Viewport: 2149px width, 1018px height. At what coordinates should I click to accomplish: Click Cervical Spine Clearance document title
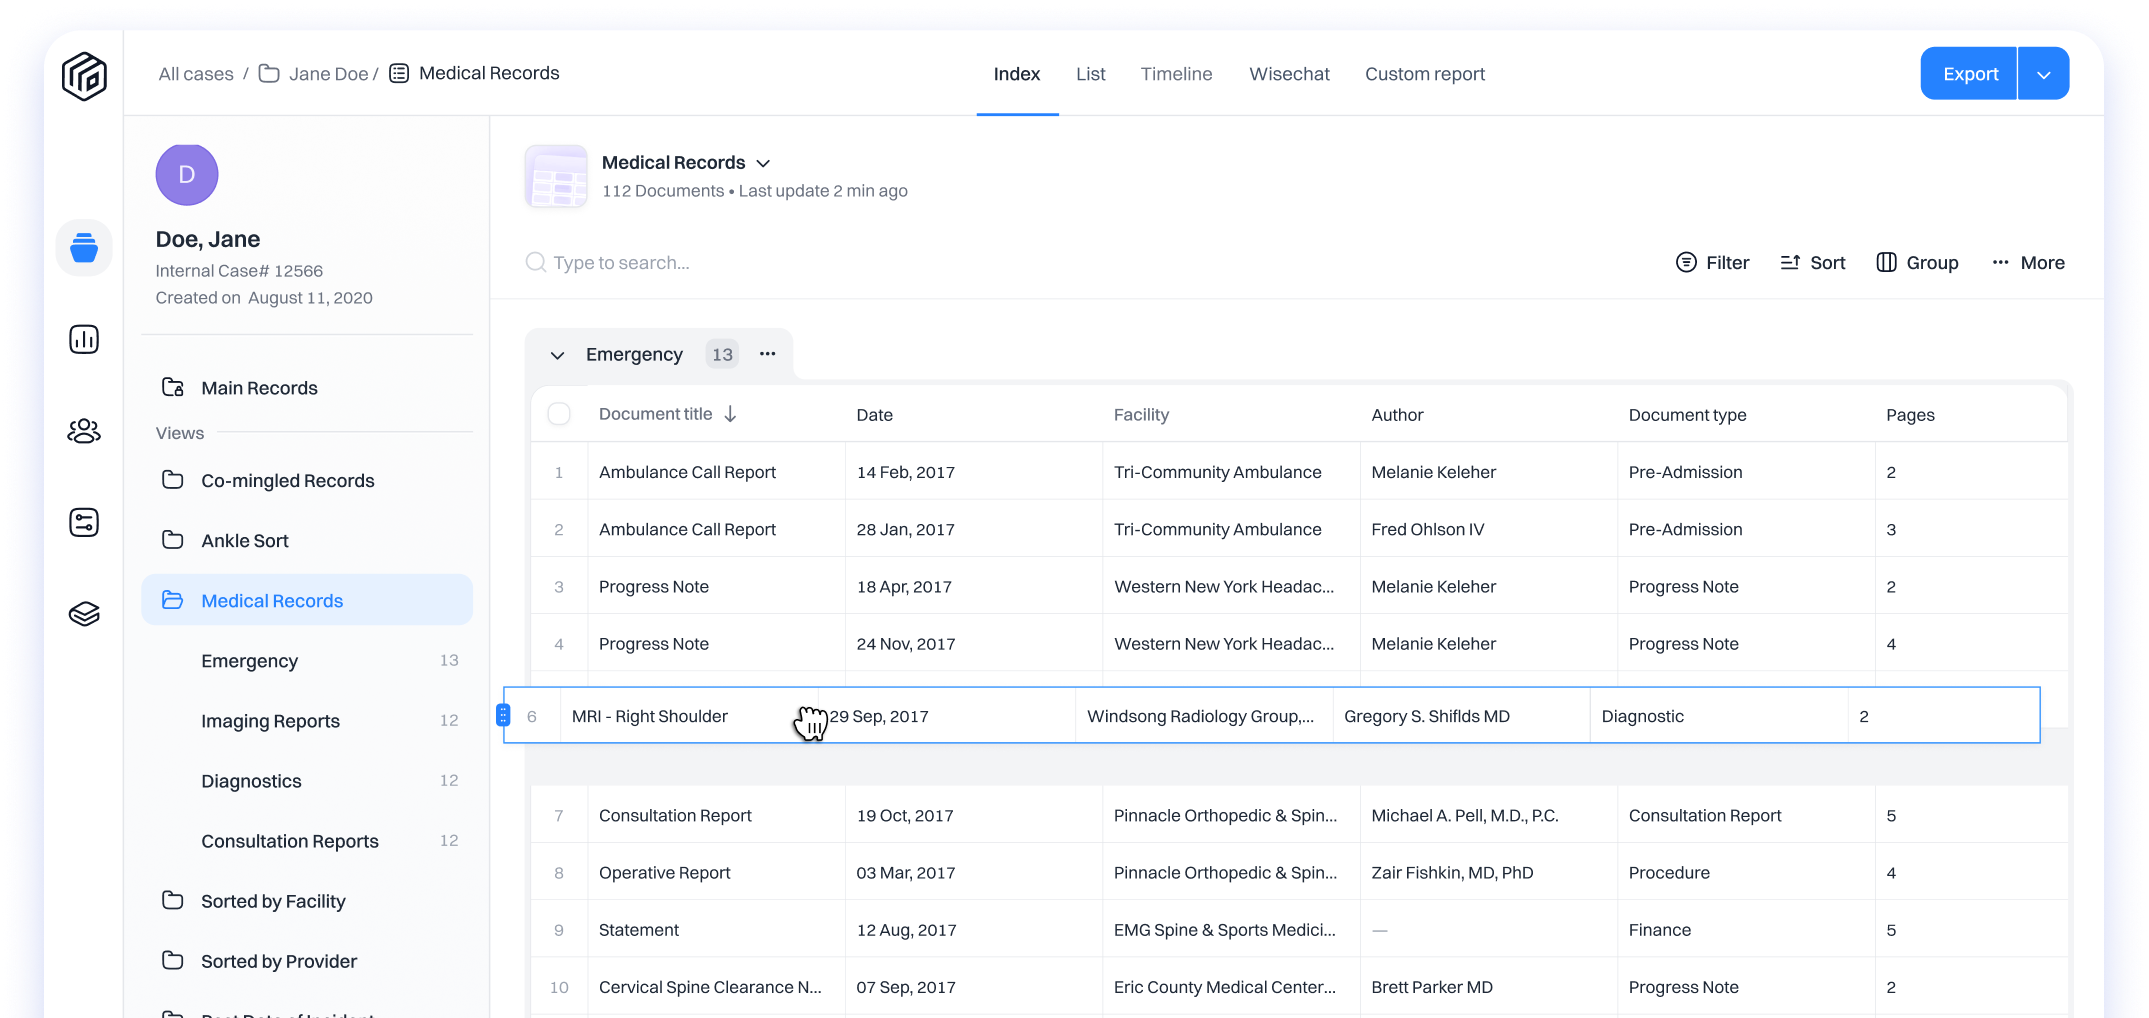tap(710, 987)
